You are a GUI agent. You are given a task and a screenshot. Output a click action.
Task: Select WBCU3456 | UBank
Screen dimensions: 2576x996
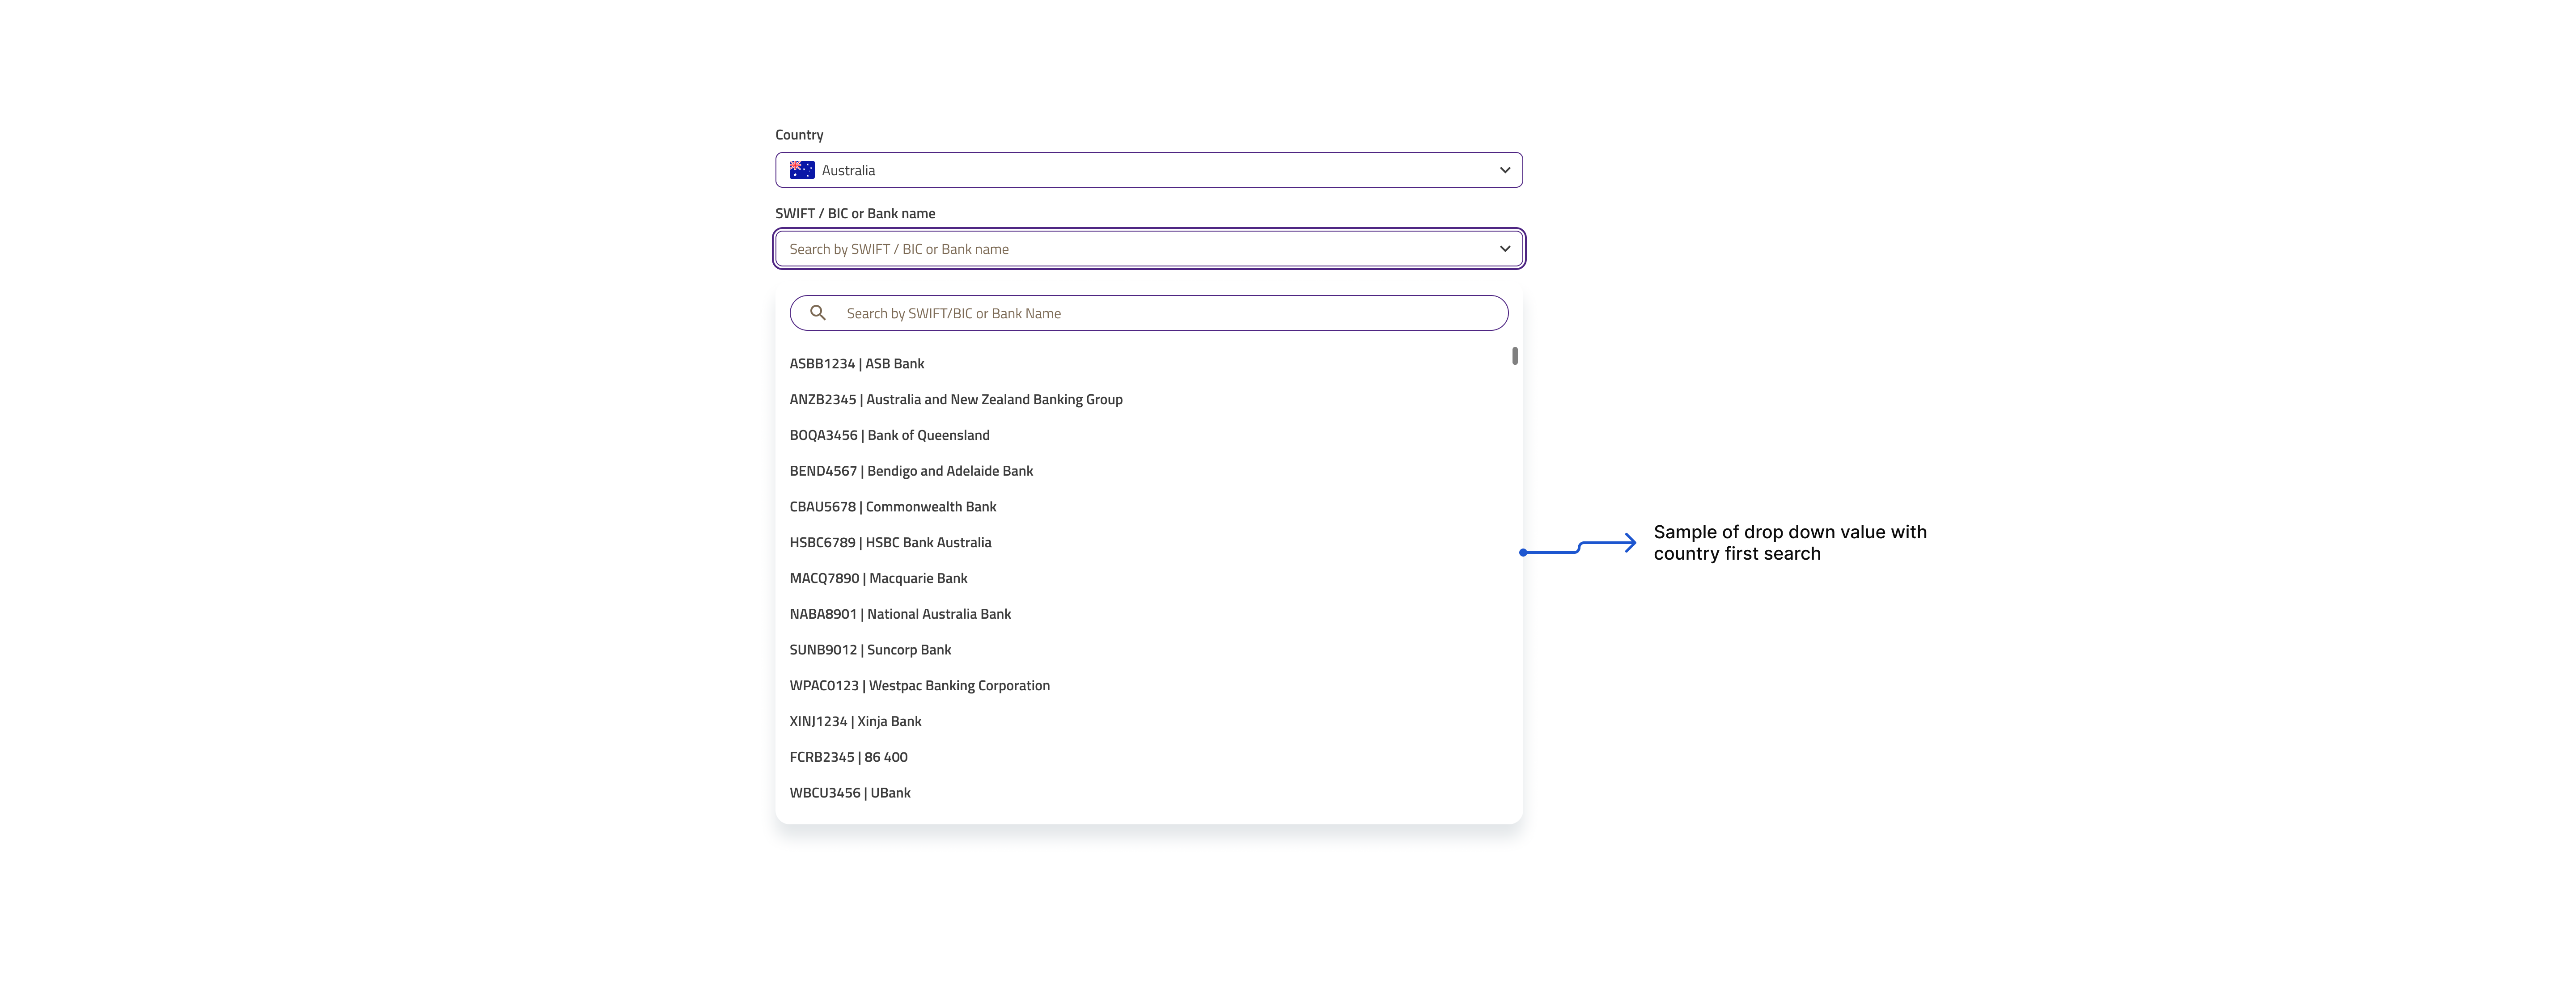[1148, 793]
